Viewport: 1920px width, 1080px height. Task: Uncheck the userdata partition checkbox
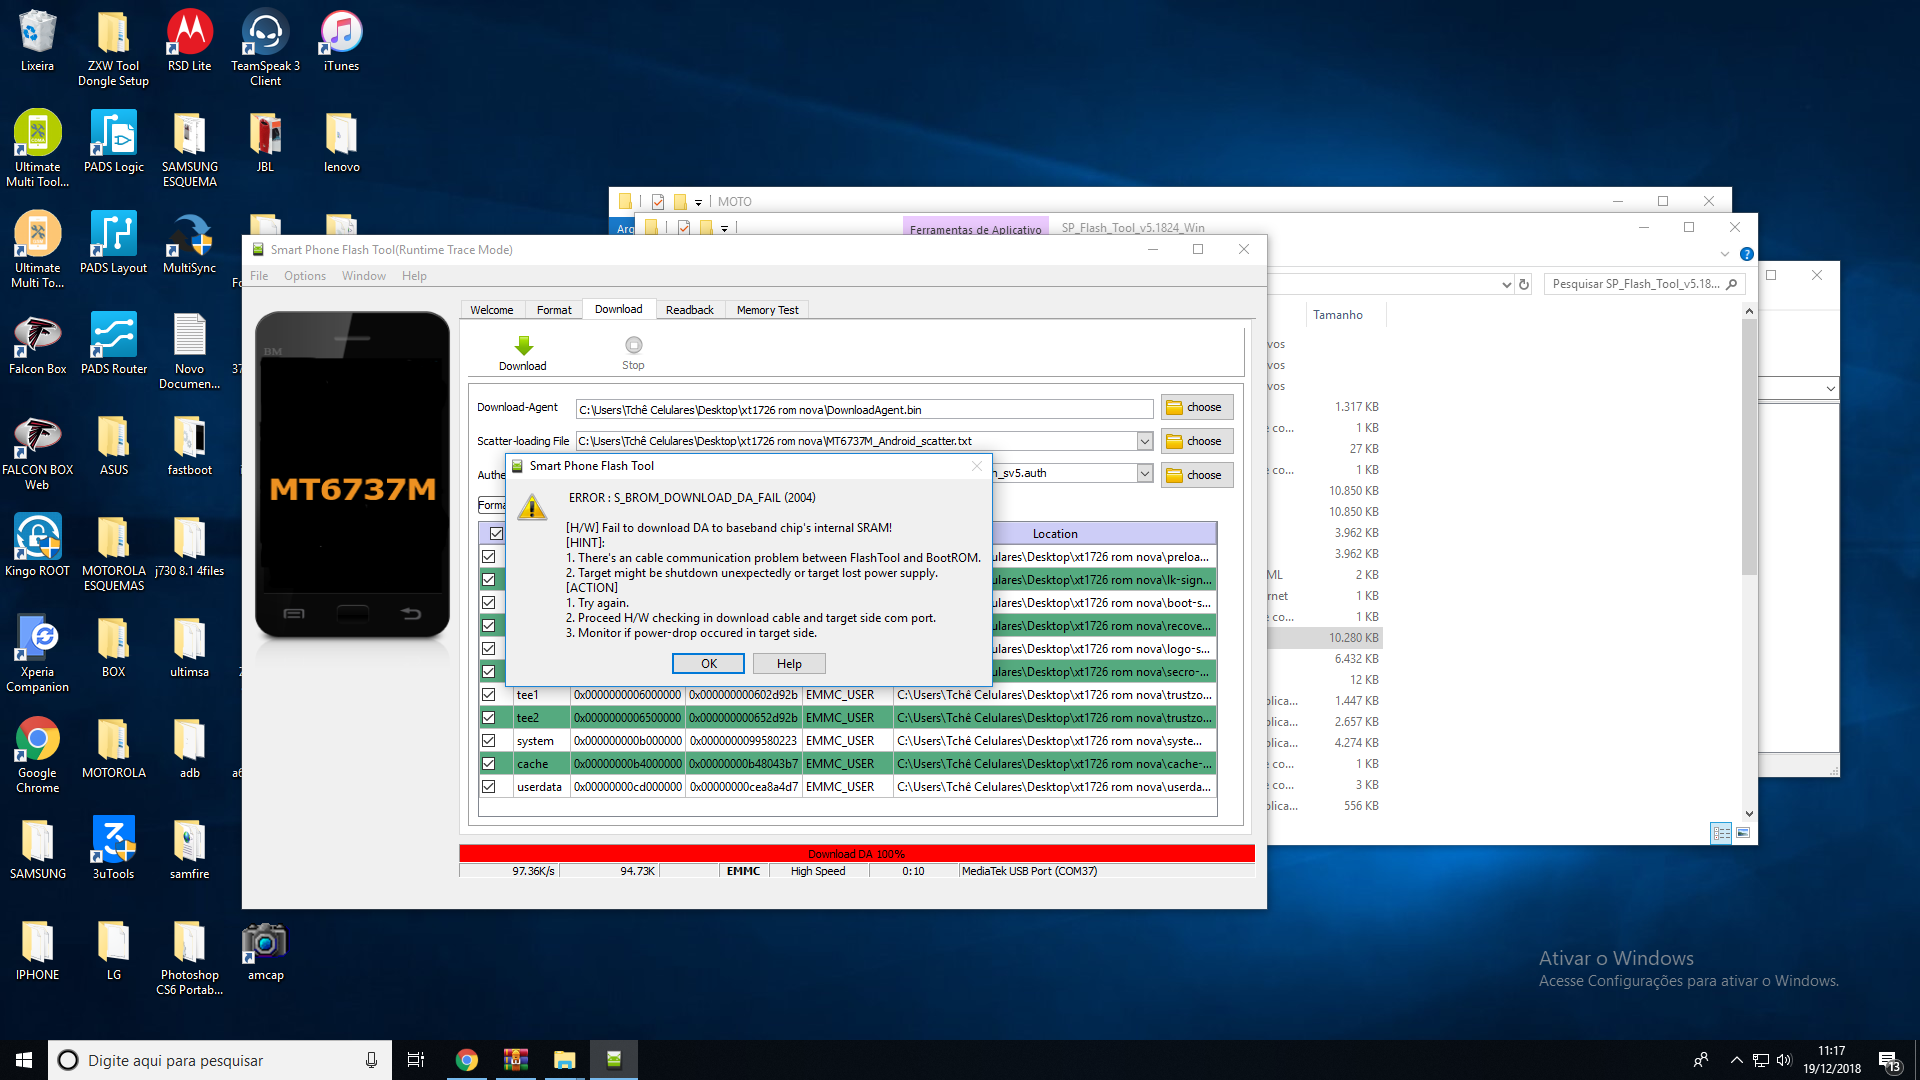pyautogui.click(x=489, y=787)
